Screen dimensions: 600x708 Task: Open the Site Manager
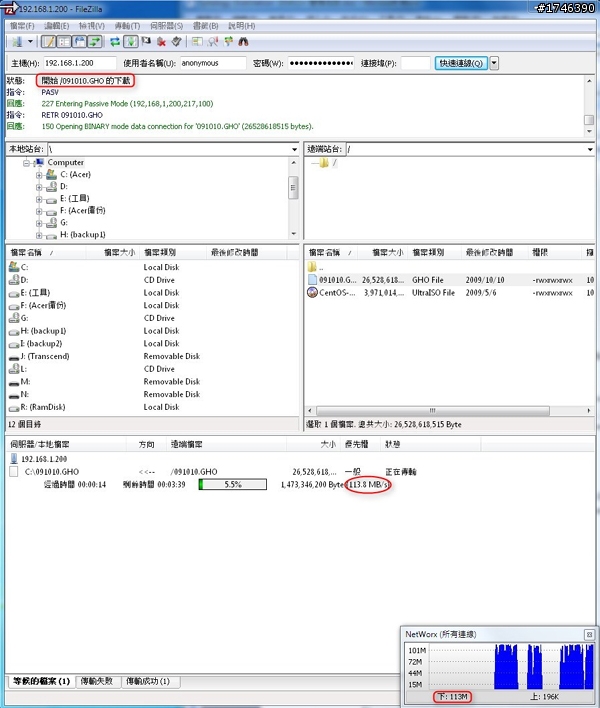point(17,42)
